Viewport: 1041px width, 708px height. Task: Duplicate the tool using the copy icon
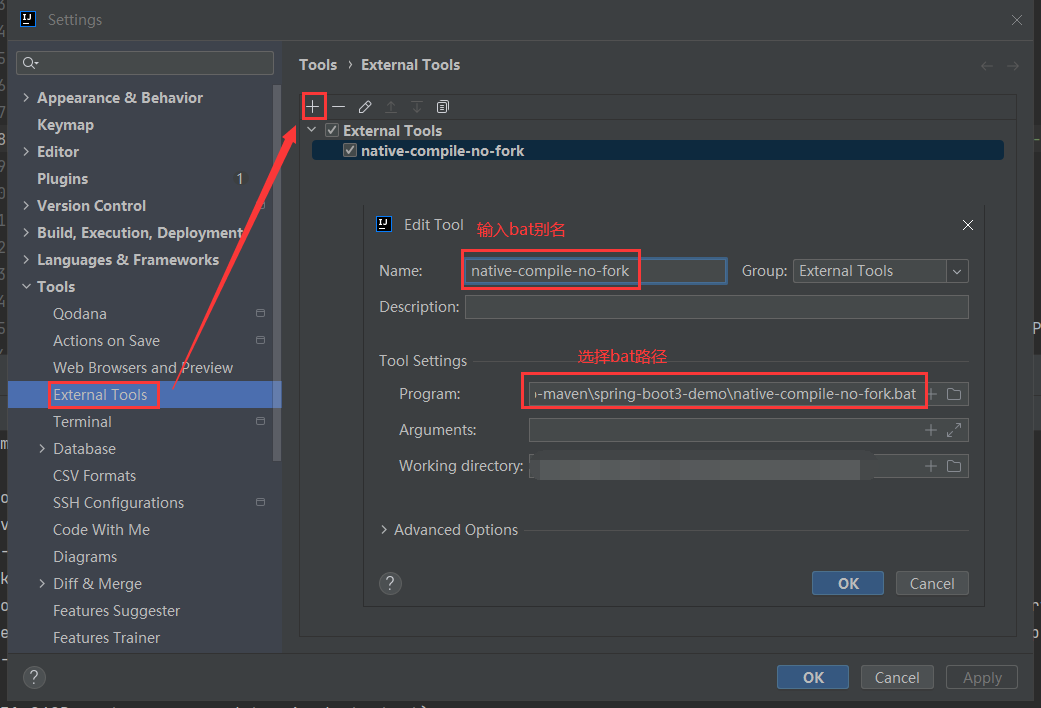pos(442,106)
